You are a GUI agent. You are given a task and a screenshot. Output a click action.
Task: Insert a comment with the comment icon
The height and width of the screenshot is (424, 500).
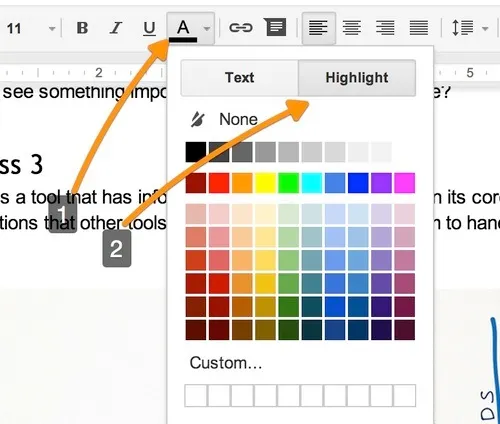click(275, 27)
